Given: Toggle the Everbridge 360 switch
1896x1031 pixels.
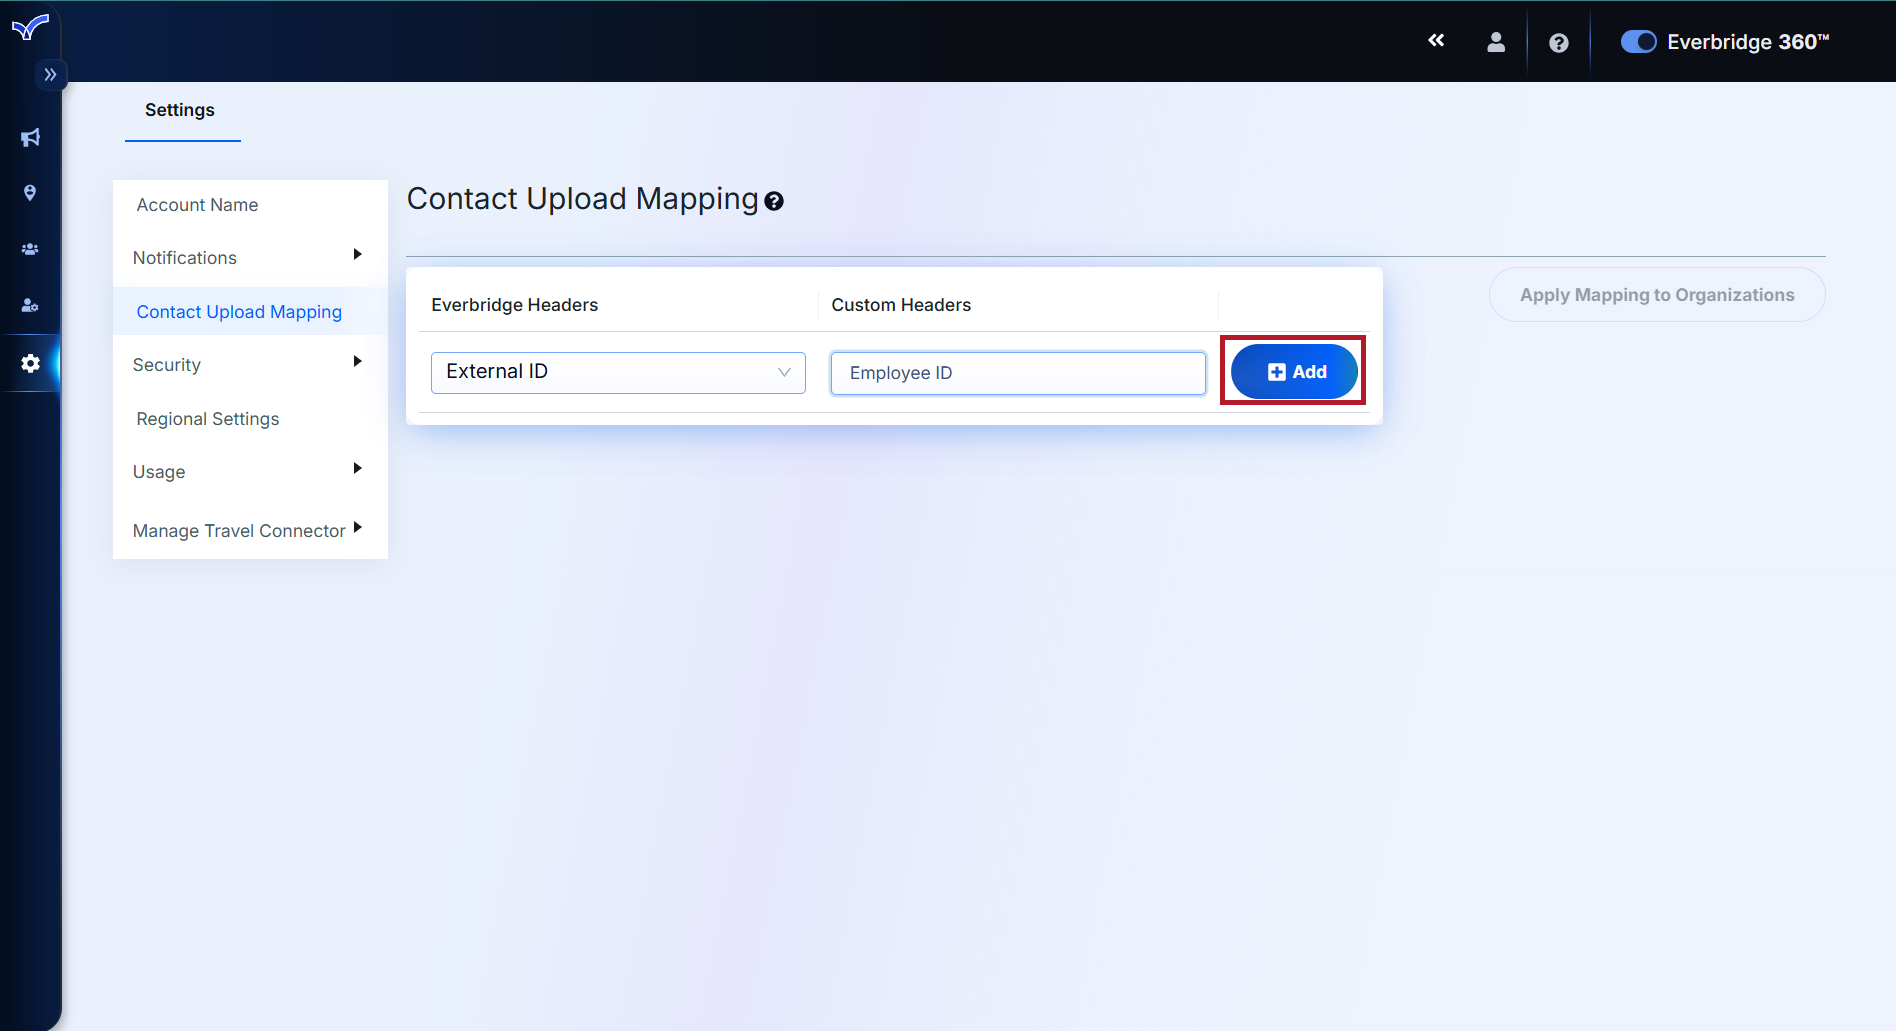Looking at the screenshot, I should click(x=1638, y=42).
